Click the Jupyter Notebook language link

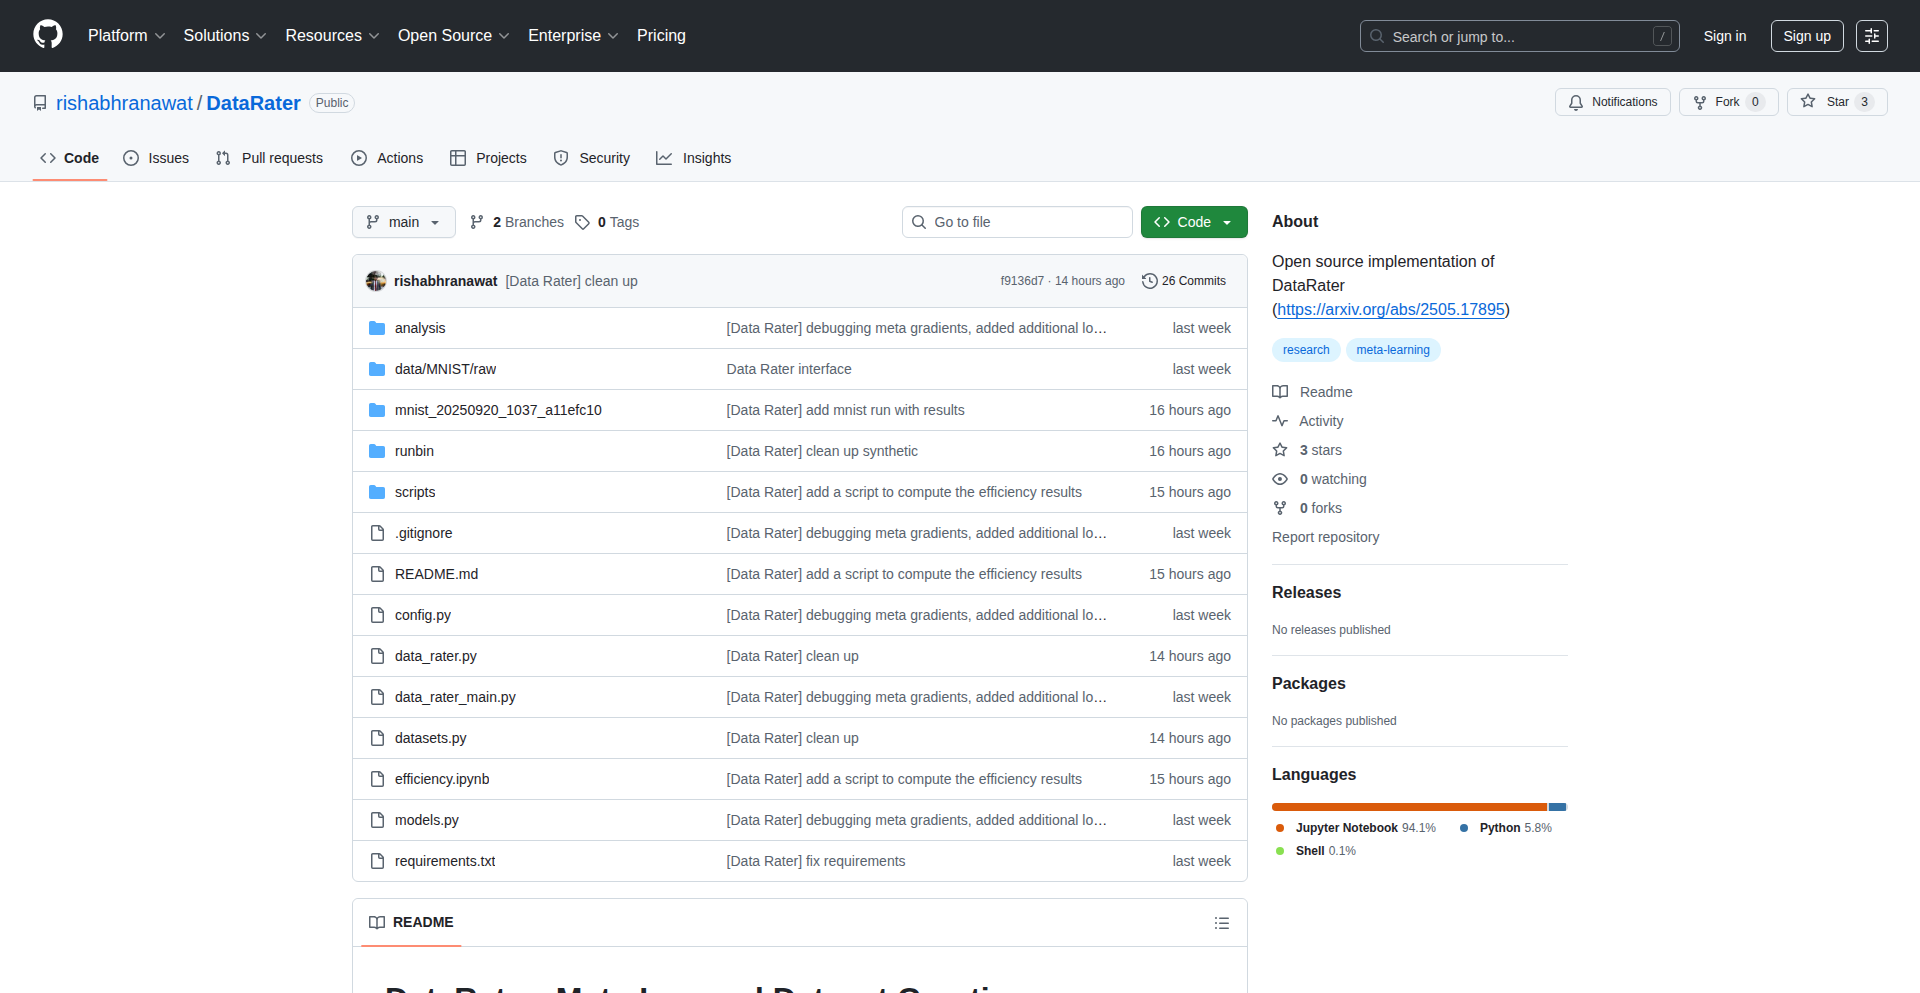[1356, 828]
